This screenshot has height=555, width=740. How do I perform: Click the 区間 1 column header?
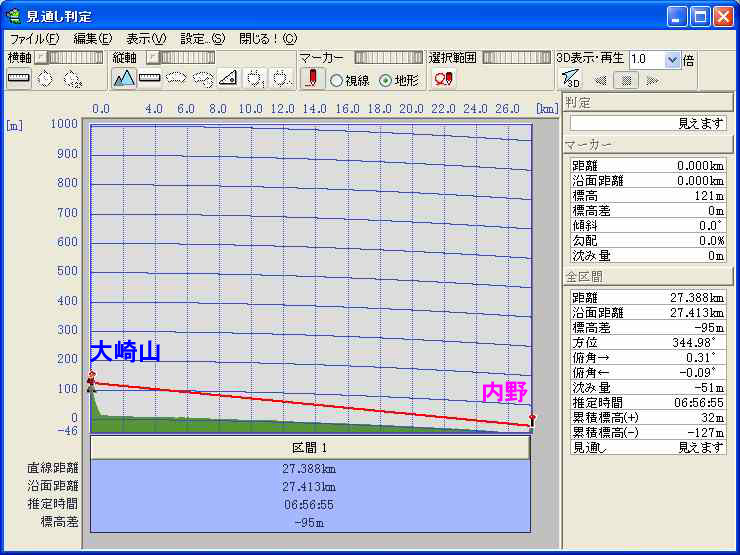[310, 447]
